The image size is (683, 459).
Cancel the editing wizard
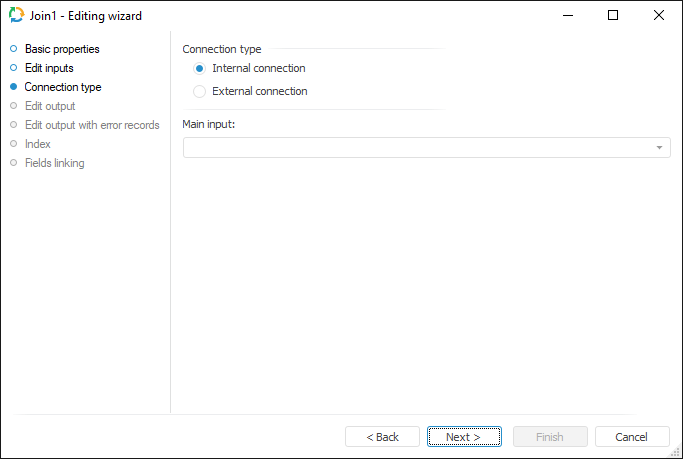pyautogui.click(x=632, y=437)
